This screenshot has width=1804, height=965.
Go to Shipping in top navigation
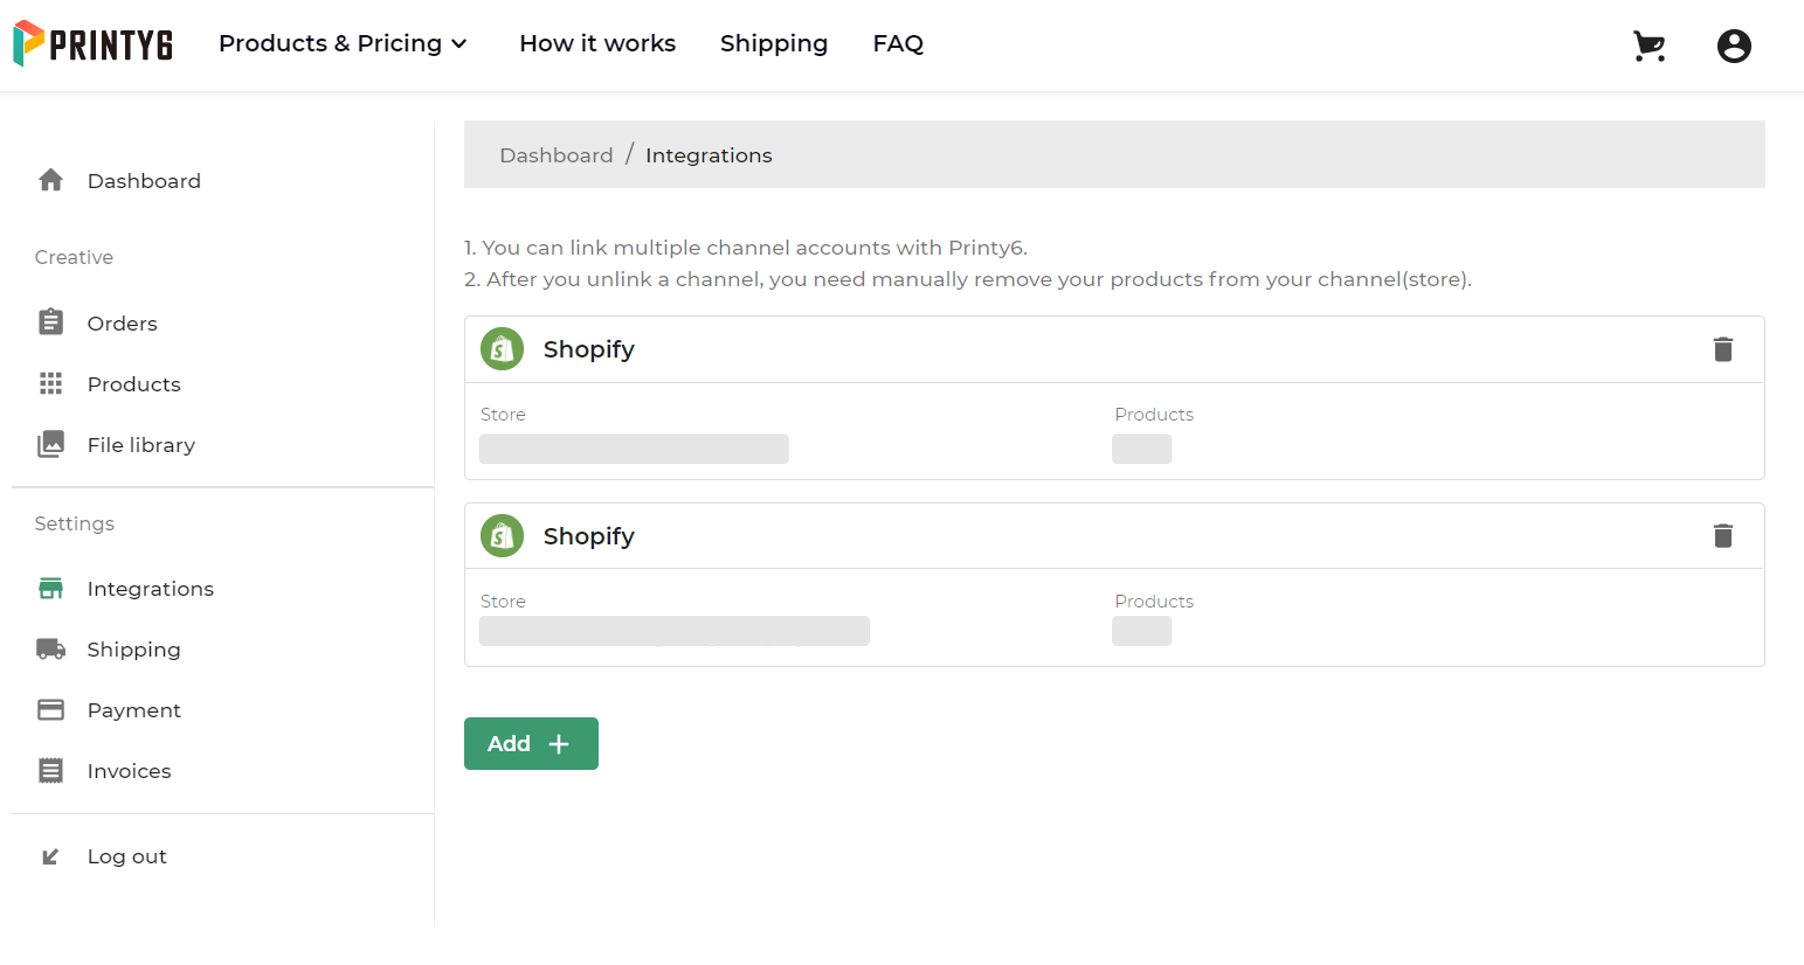(x=773, y=44)
